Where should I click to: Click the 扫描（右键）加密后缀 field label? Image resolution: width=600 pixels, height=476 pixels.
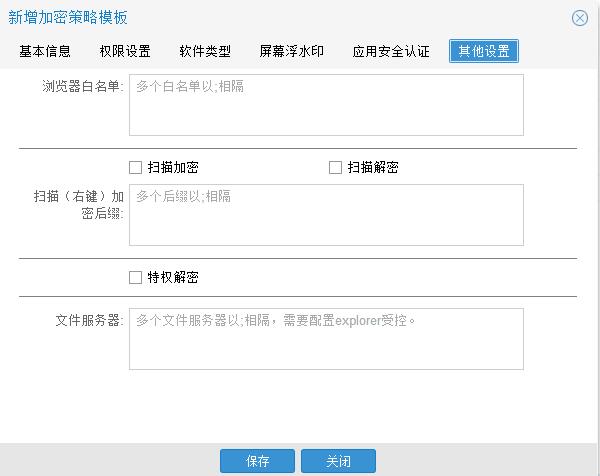coord(78,205)
